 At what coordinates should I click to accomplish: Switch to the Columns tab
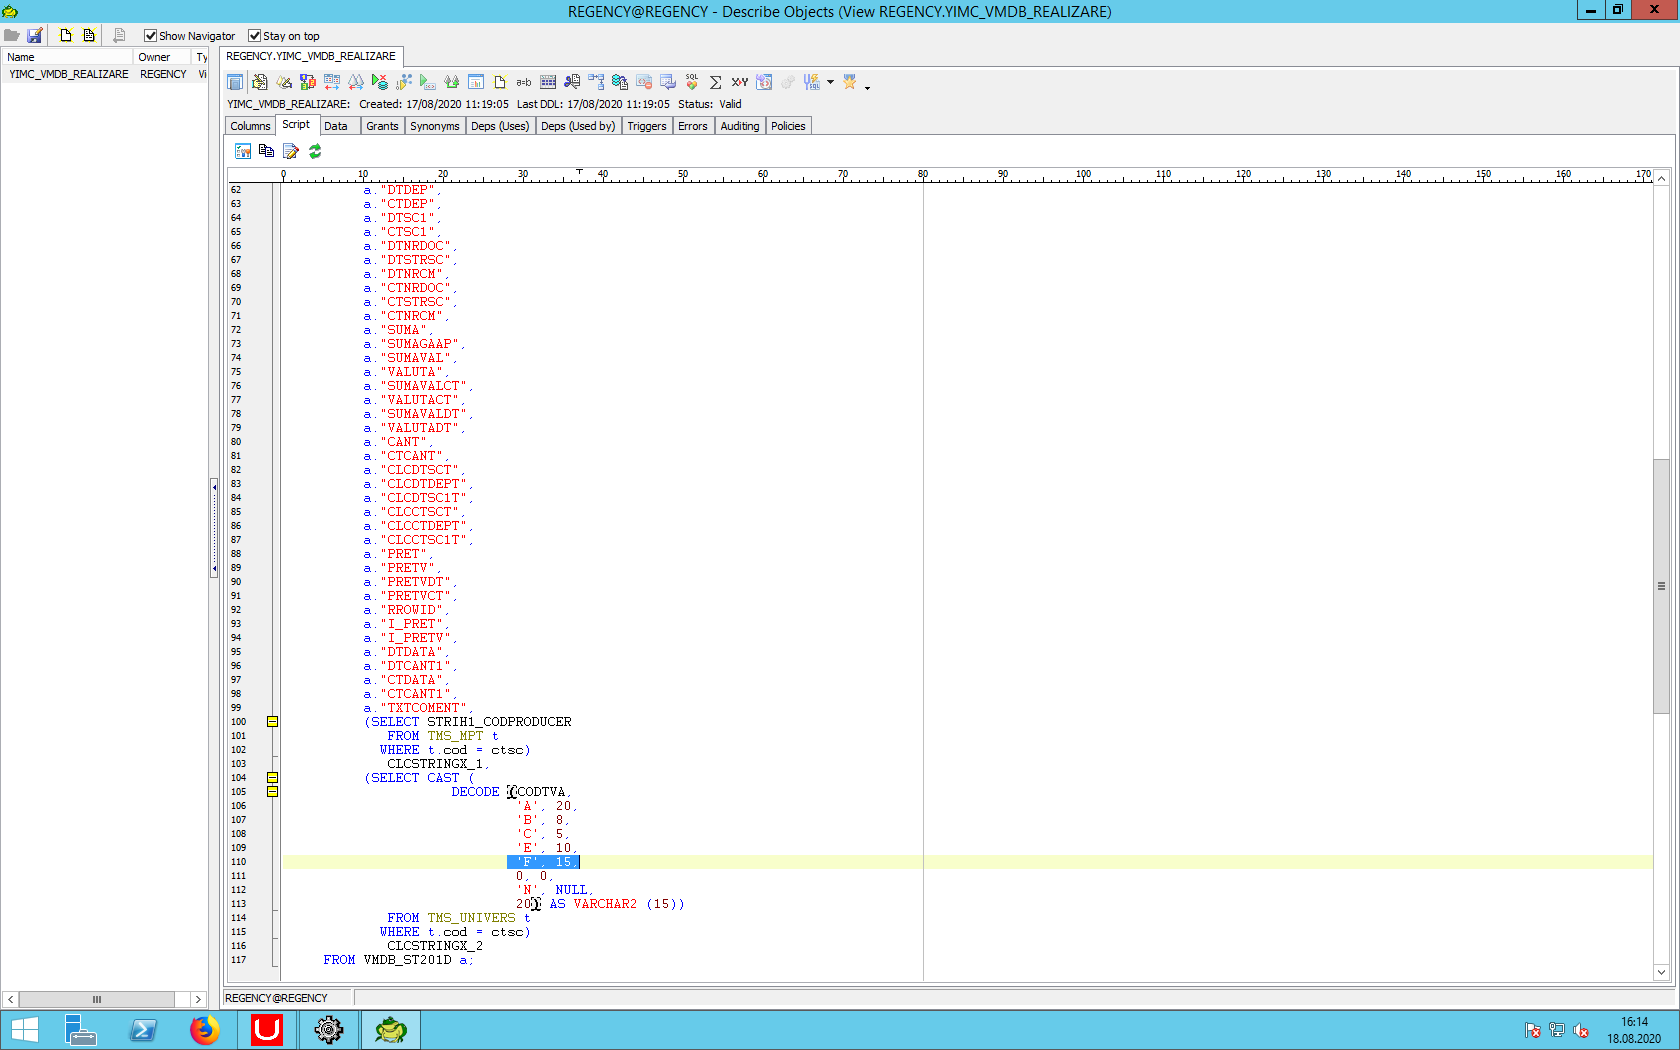click(250, 126)
